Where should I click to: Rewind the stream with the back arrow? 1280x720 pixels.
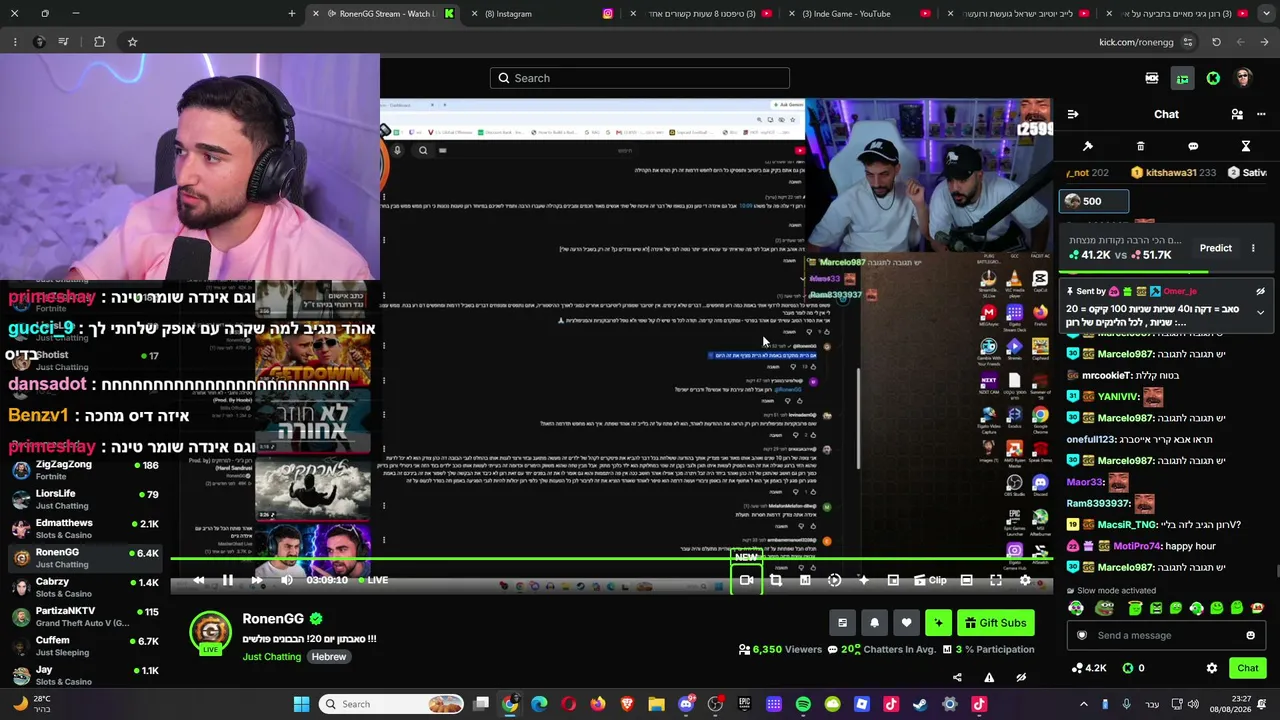point(198,580)
